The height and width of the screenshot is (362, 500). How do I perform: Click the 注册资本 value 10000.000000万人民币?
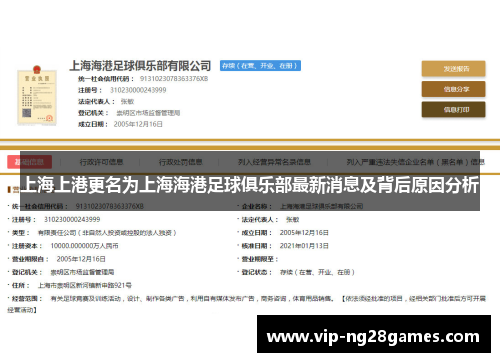pos(84,246)
